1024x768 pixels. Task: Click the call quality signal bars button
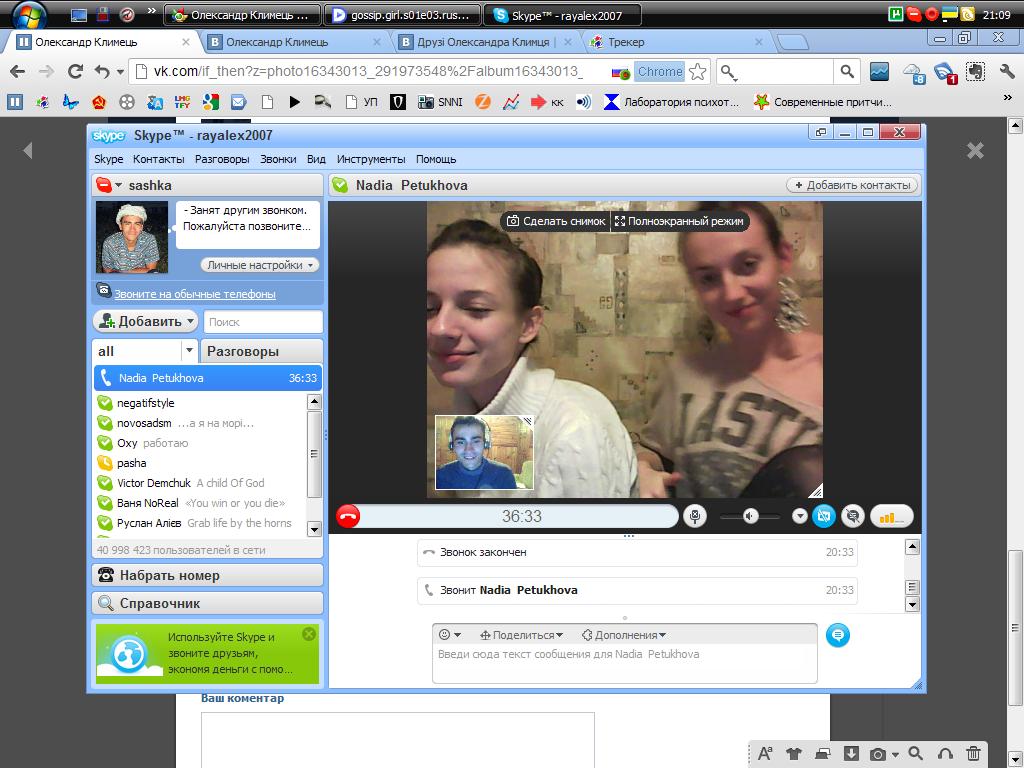pyautogui.click(x=891, y=516)
